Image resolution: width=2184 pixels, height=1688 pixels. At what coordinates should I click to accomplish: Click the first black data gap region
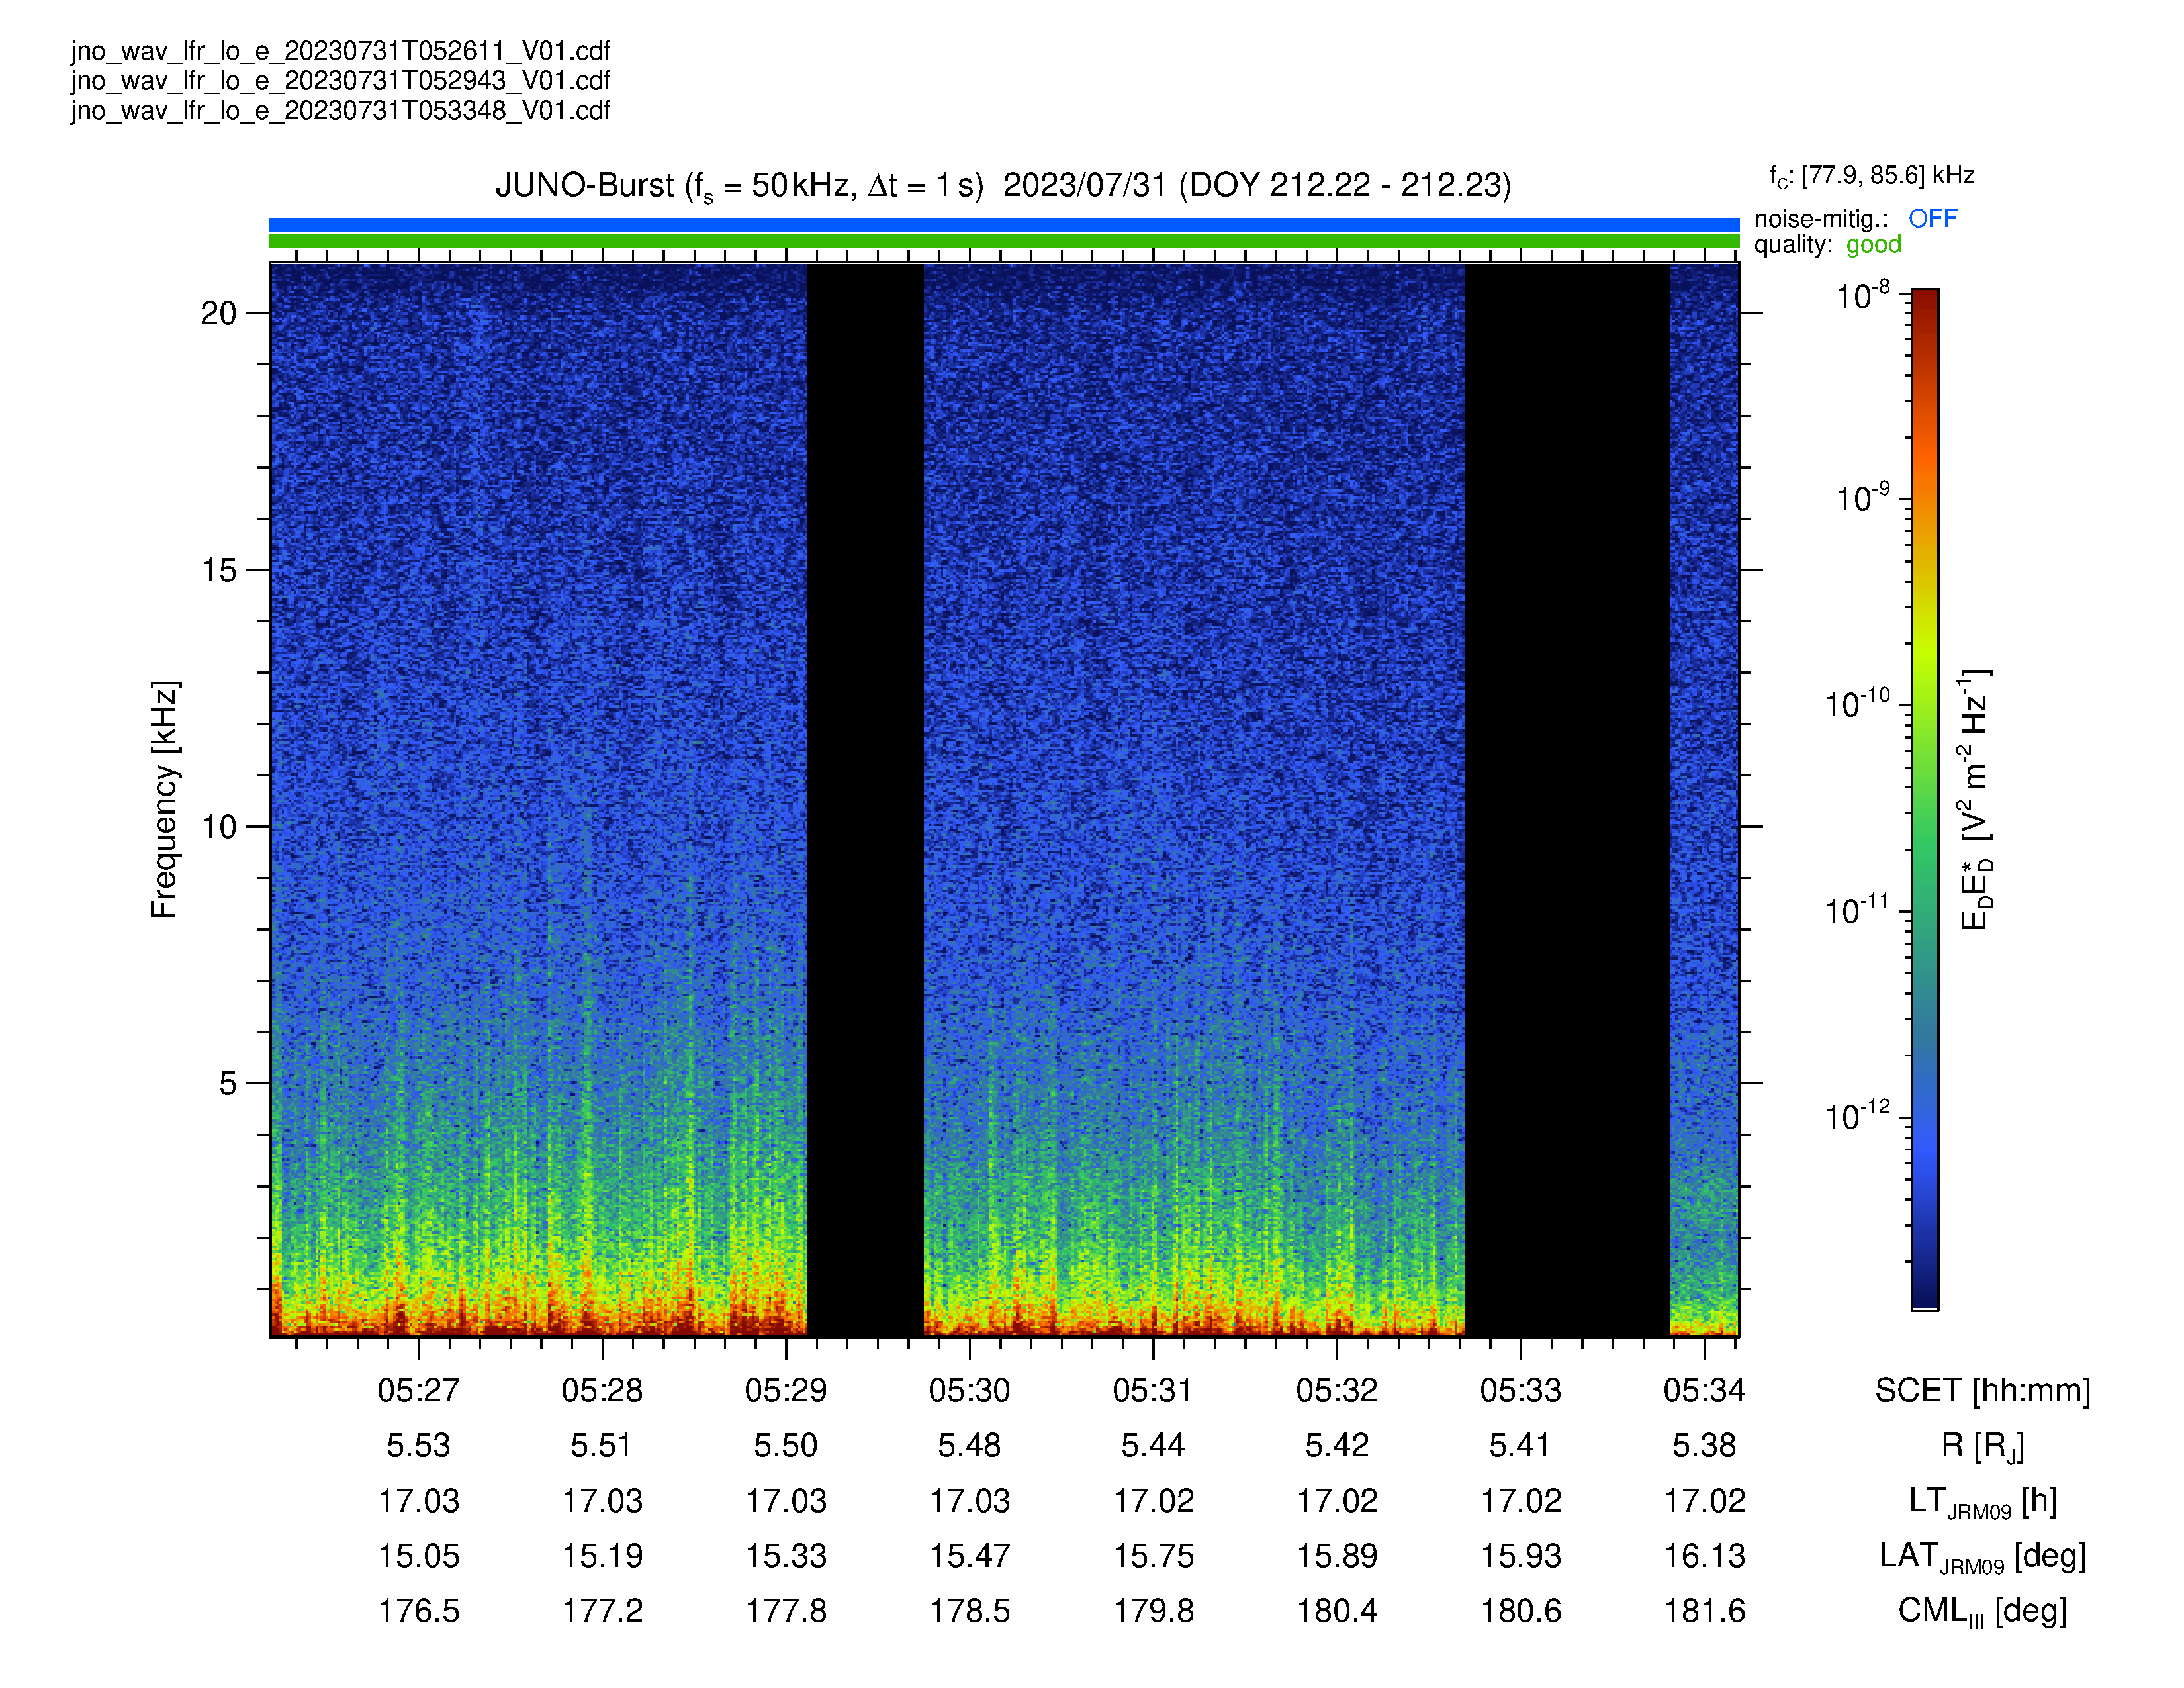(x=865, y=800)
